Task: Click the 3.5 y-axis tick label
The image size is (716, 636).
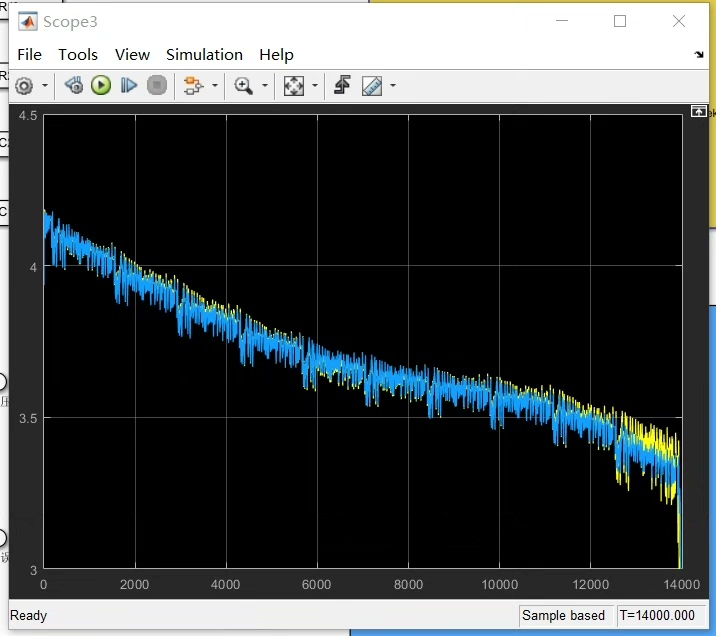Action: tap(28, 418)
